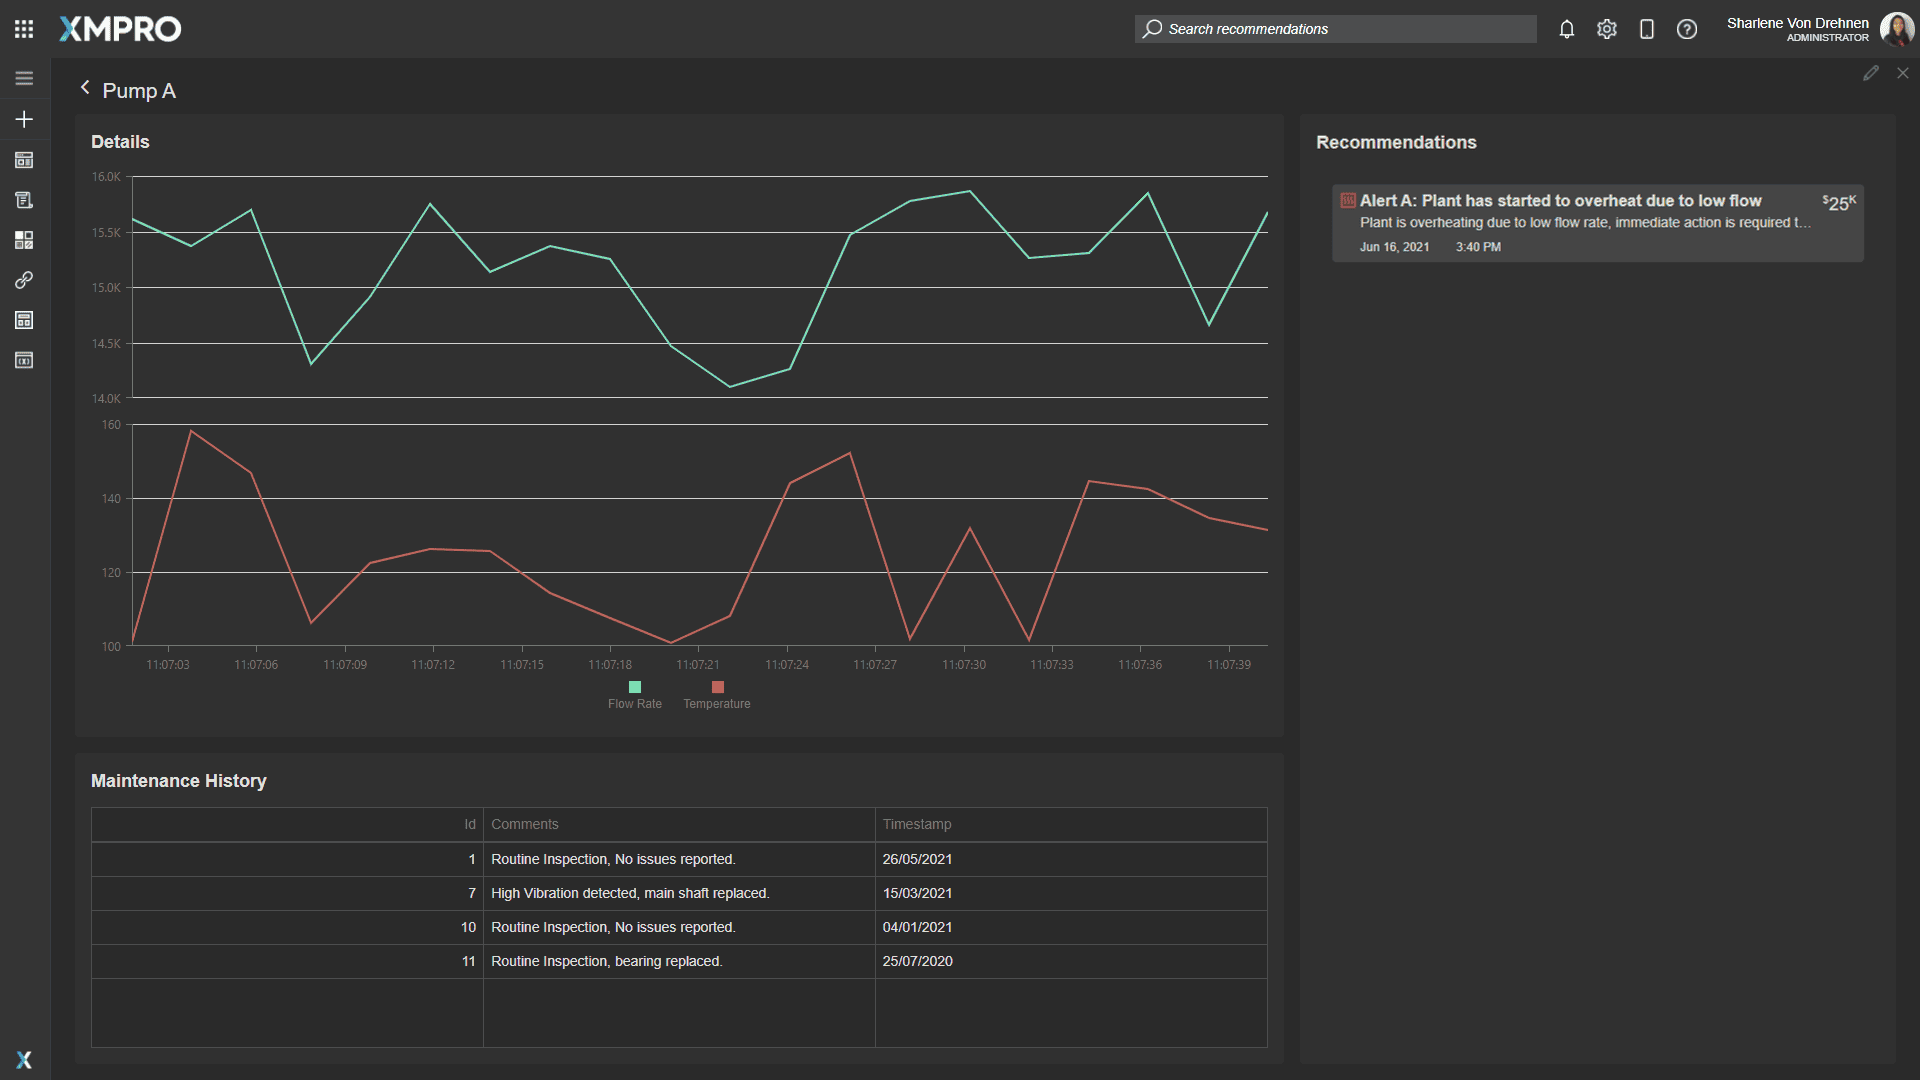The image size is (1920, 1080).
Task: Select High Vibration detected maintenance row
Action: coord(630,893)
